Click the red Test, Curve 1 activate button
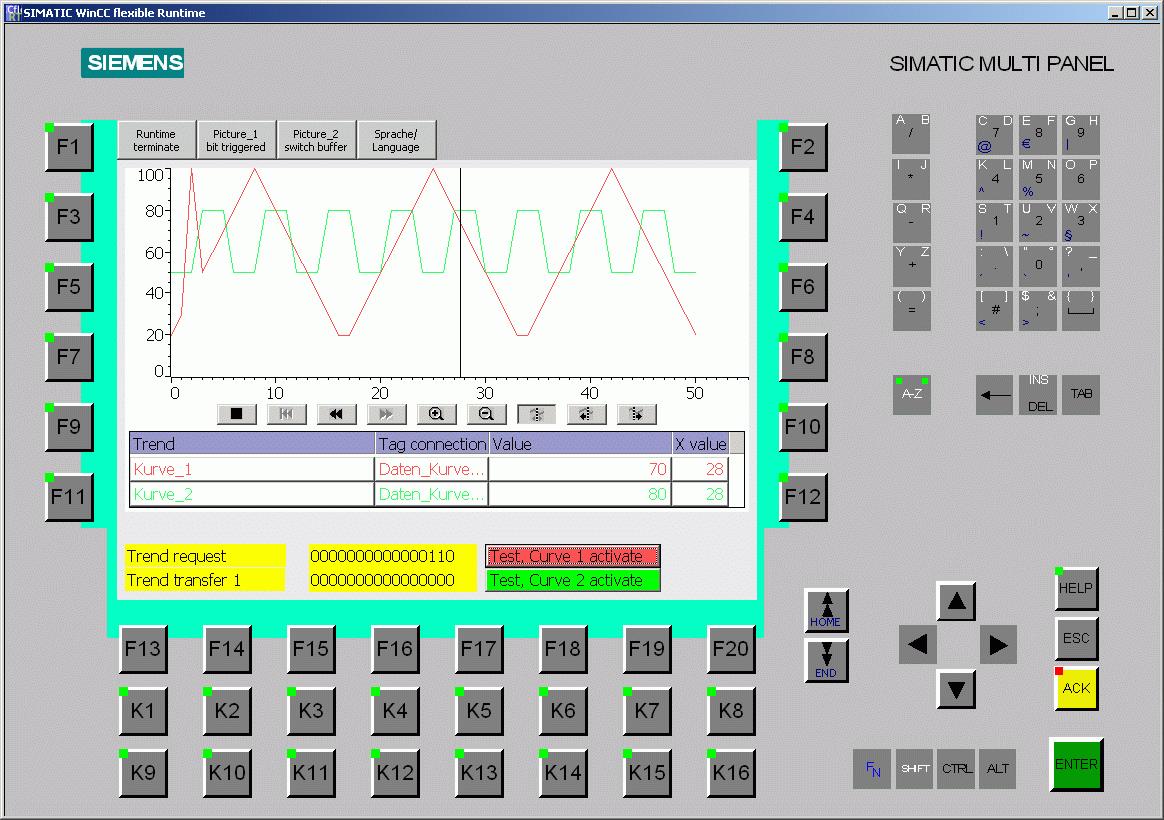 pos(573,556)
